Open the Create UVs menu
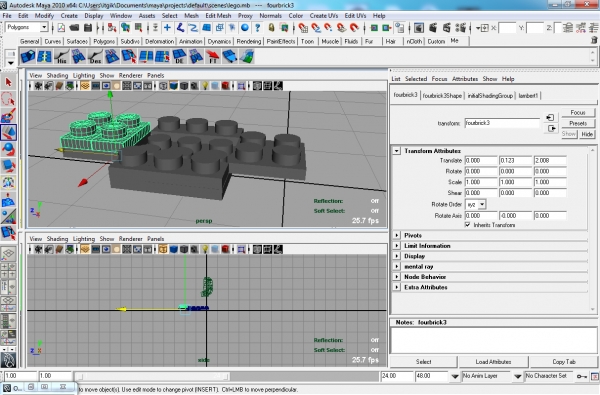Screen dimensions: 600x395 (323, 16)
